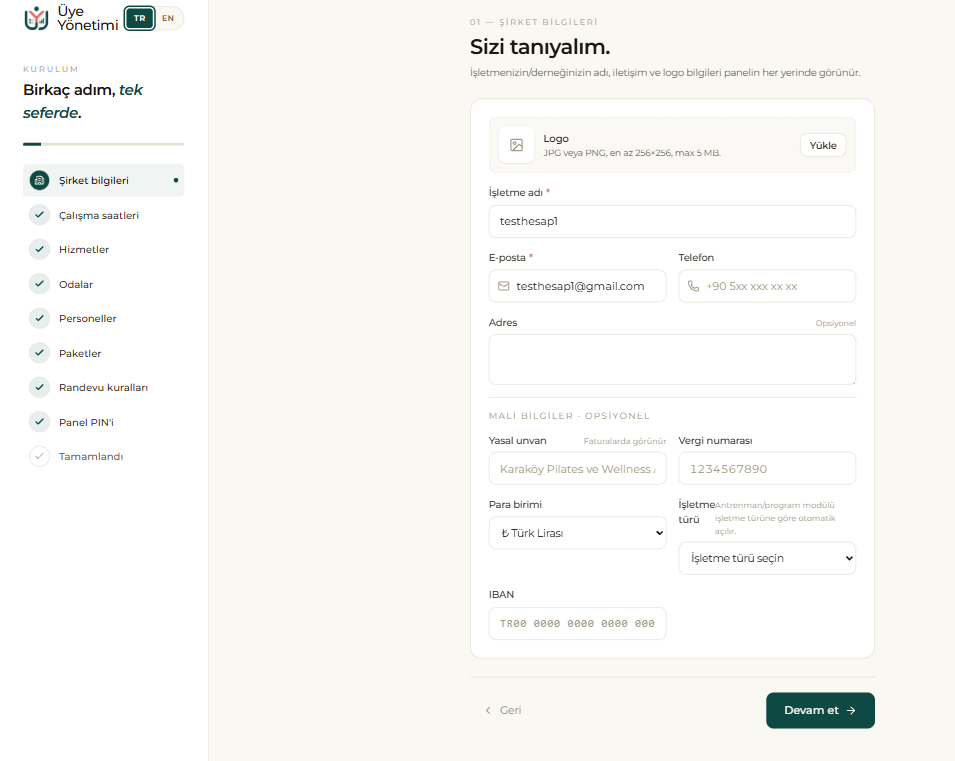Click checkmark icon beside Çalışma saatleri
The image size is (955, 761).
pyautogui.click(x=40, y=215)
